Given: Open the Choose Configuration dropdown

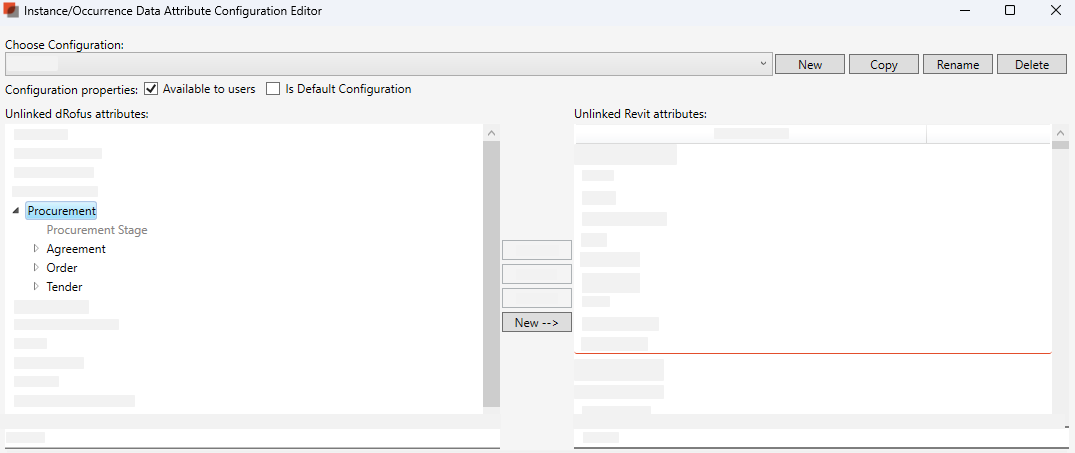Looking at the screenshot, I should tap(763, 64).
